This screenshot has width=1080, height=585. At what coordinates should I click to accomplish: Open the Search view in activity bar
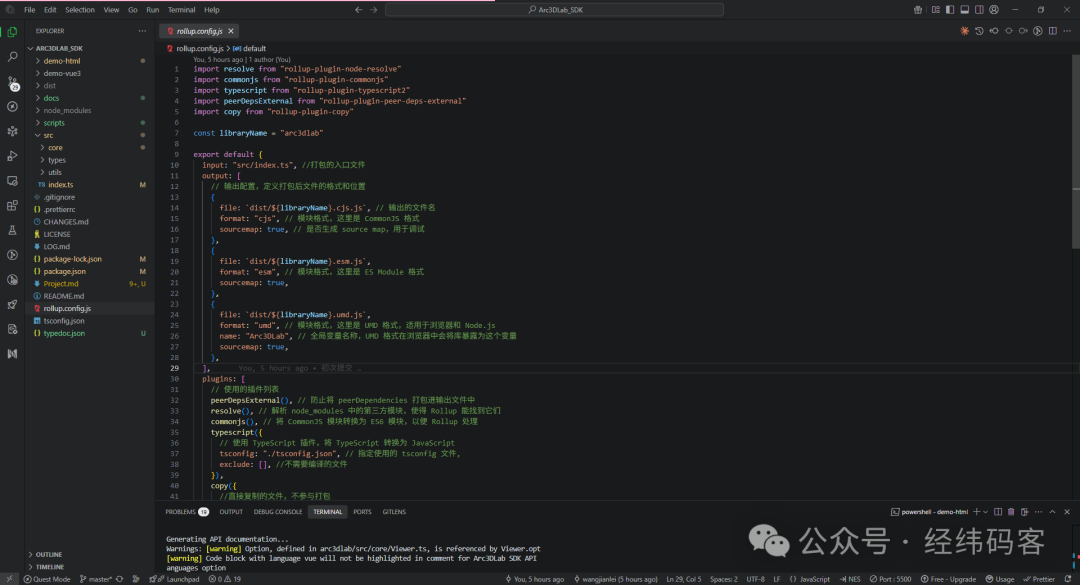pyautogui.click(x=12, y=57)
